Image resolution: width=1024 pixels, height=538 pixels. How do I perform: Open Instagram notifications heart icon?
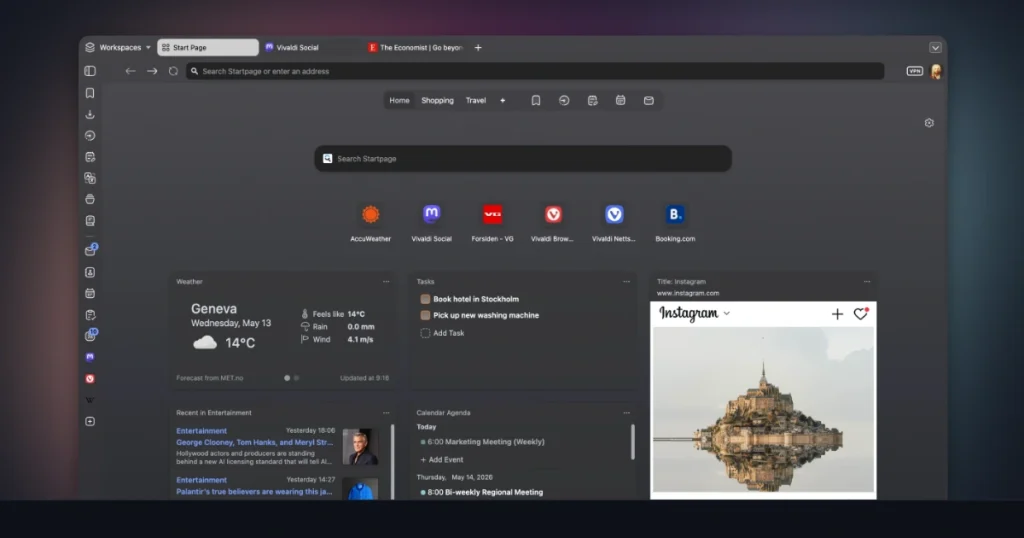pos(861,314)
